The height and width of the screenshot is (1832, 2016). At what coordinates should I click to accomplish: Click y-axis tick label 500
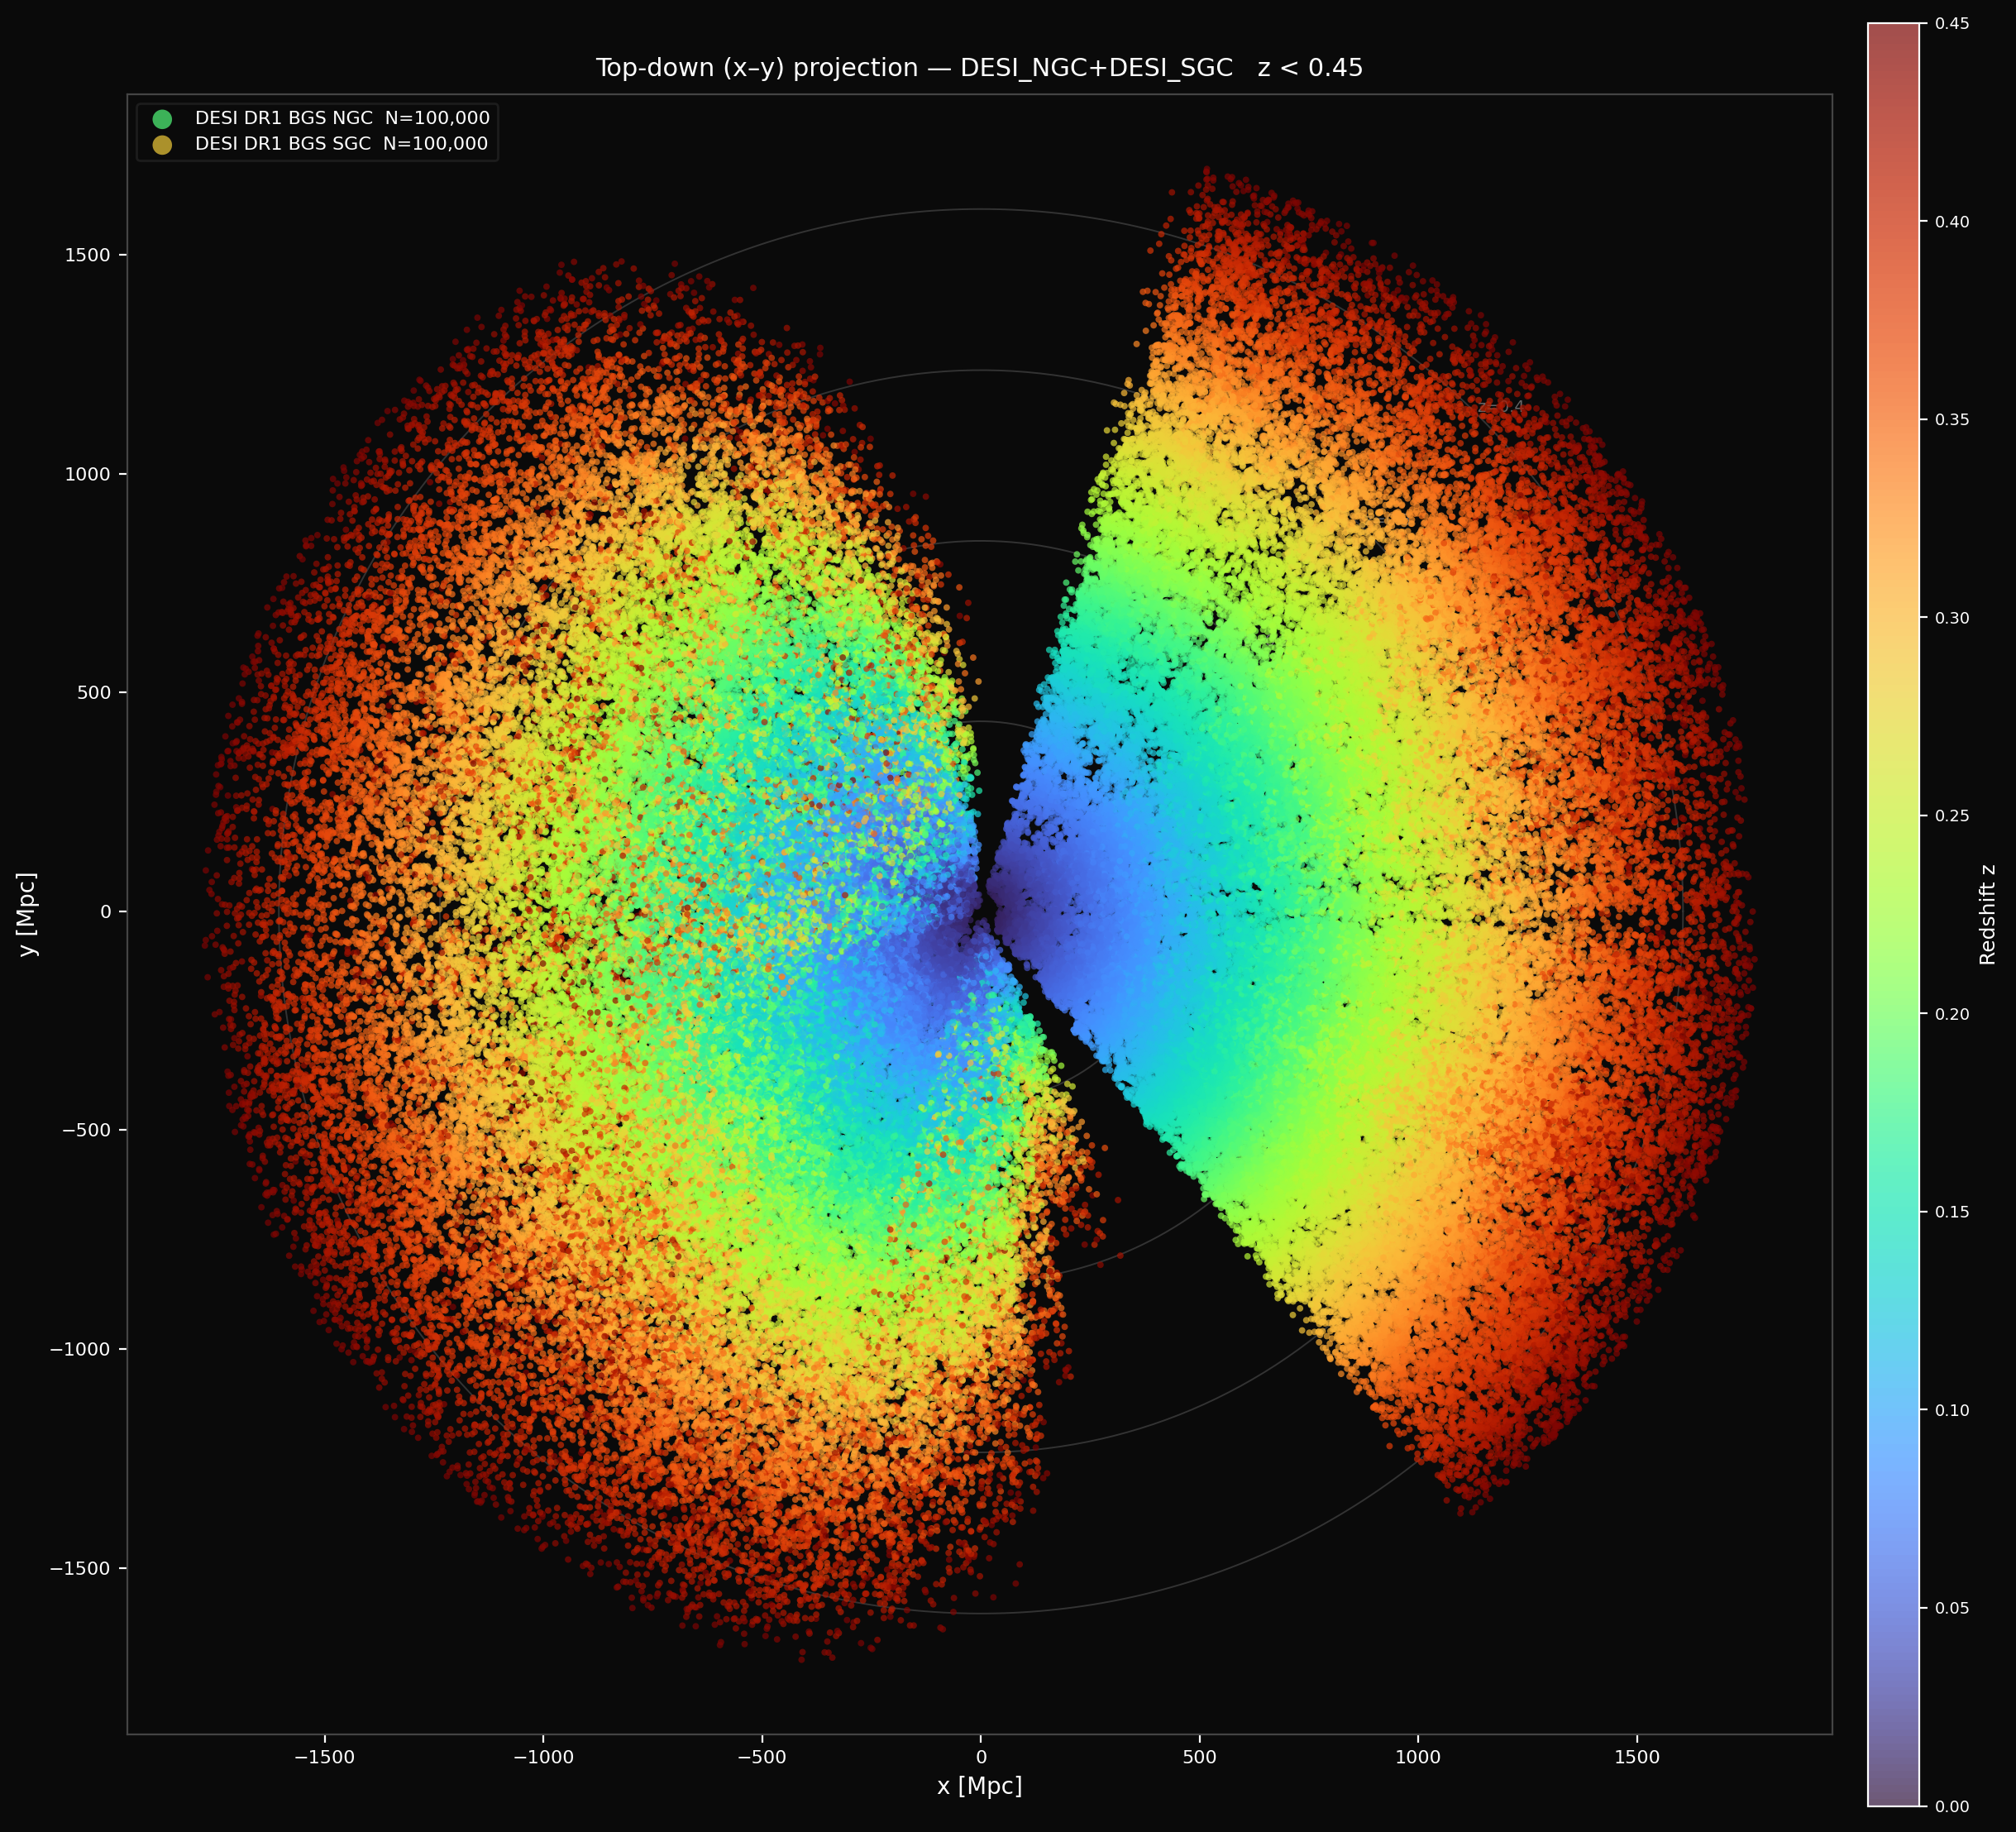(94, 693)
